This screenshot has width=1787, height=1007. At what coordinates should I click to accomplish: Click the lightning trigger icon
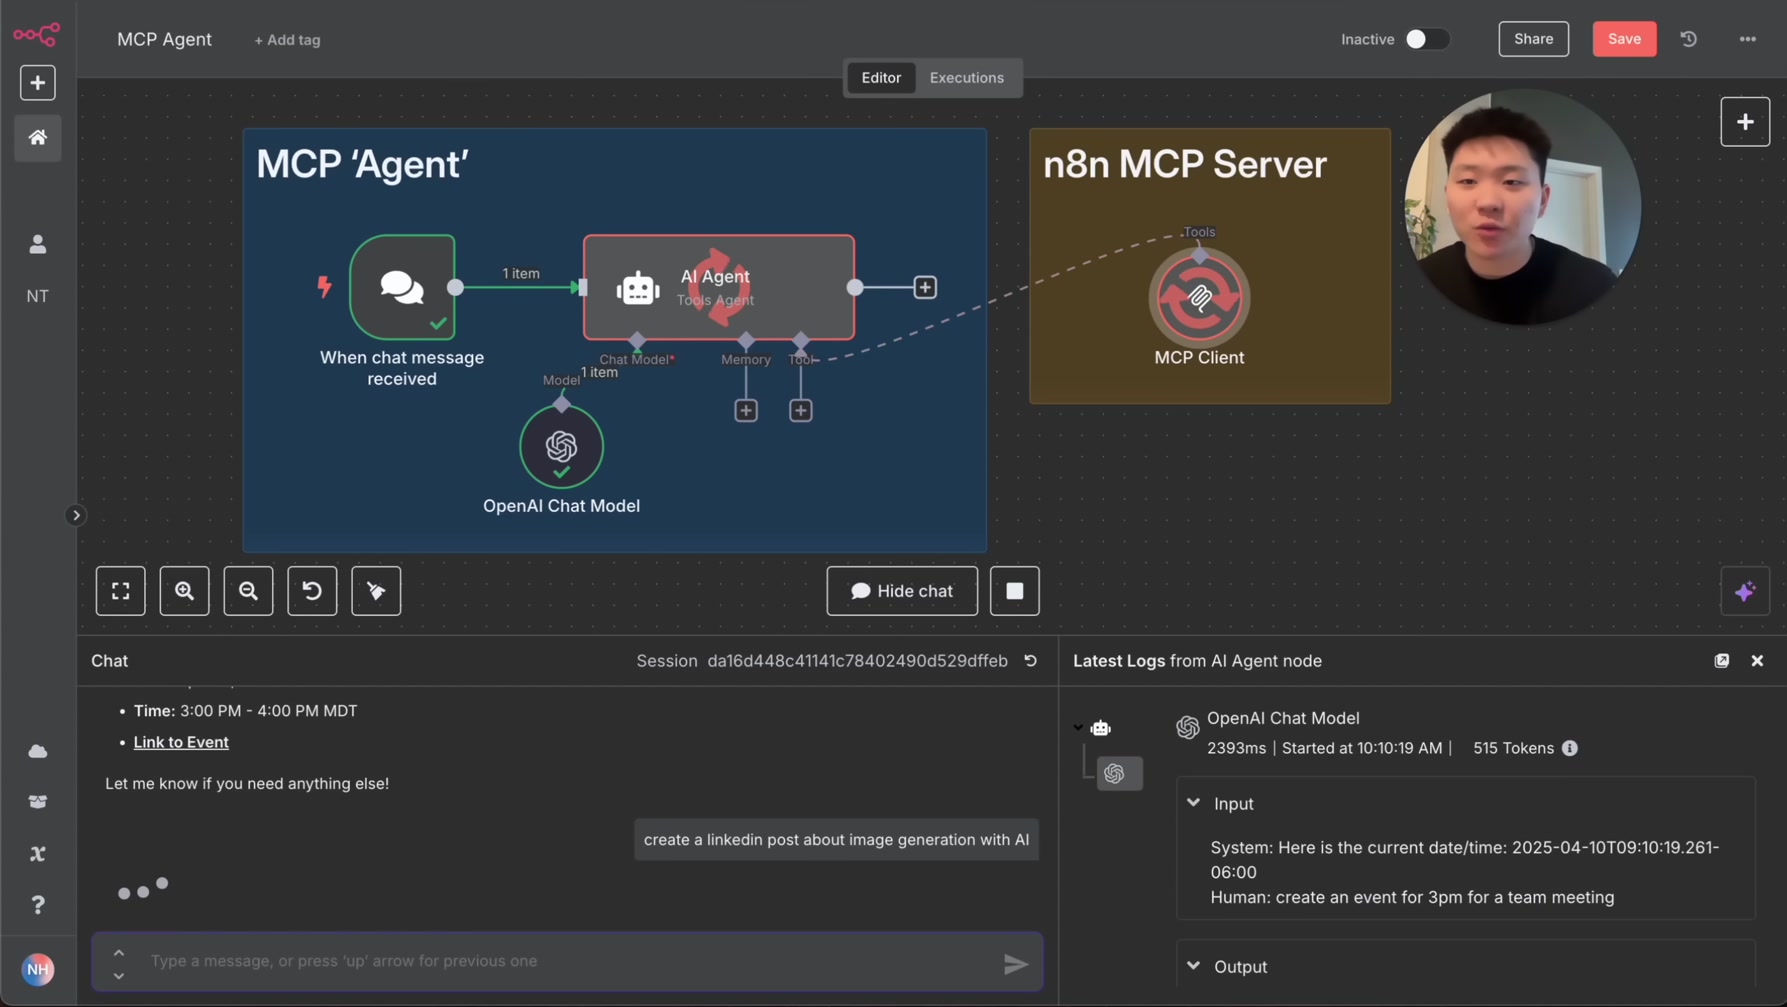(x=324, y=287)
